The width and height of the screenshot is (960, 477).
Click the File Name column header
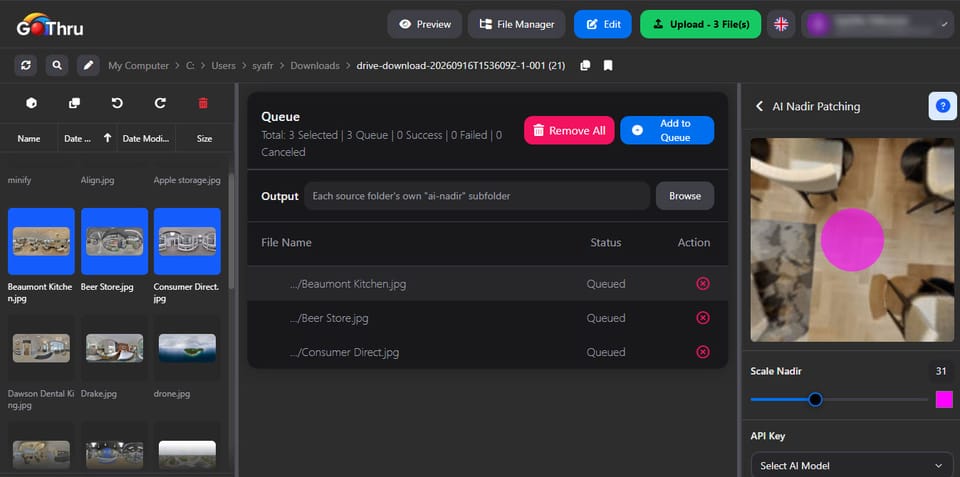[287, 242]
